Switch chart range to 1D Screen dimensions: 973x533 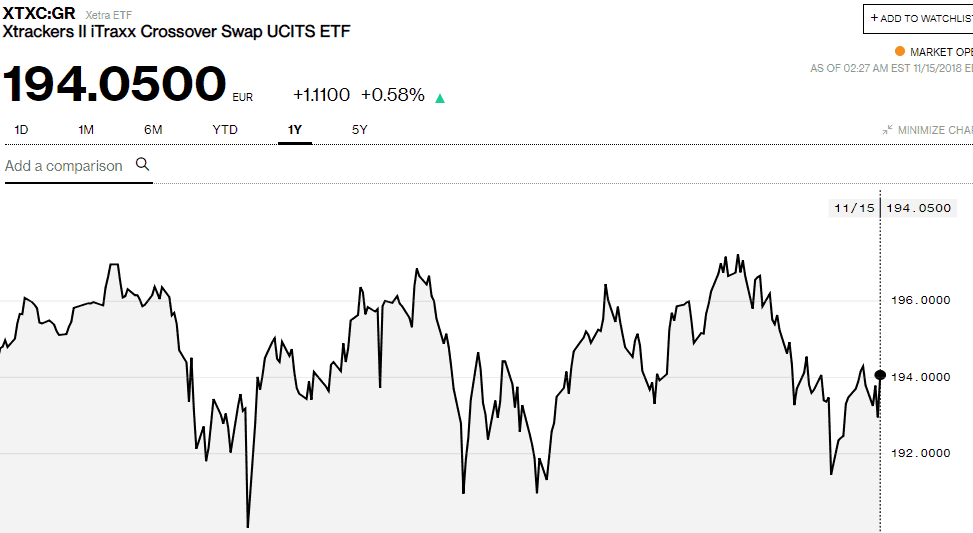tap(21, 130)
